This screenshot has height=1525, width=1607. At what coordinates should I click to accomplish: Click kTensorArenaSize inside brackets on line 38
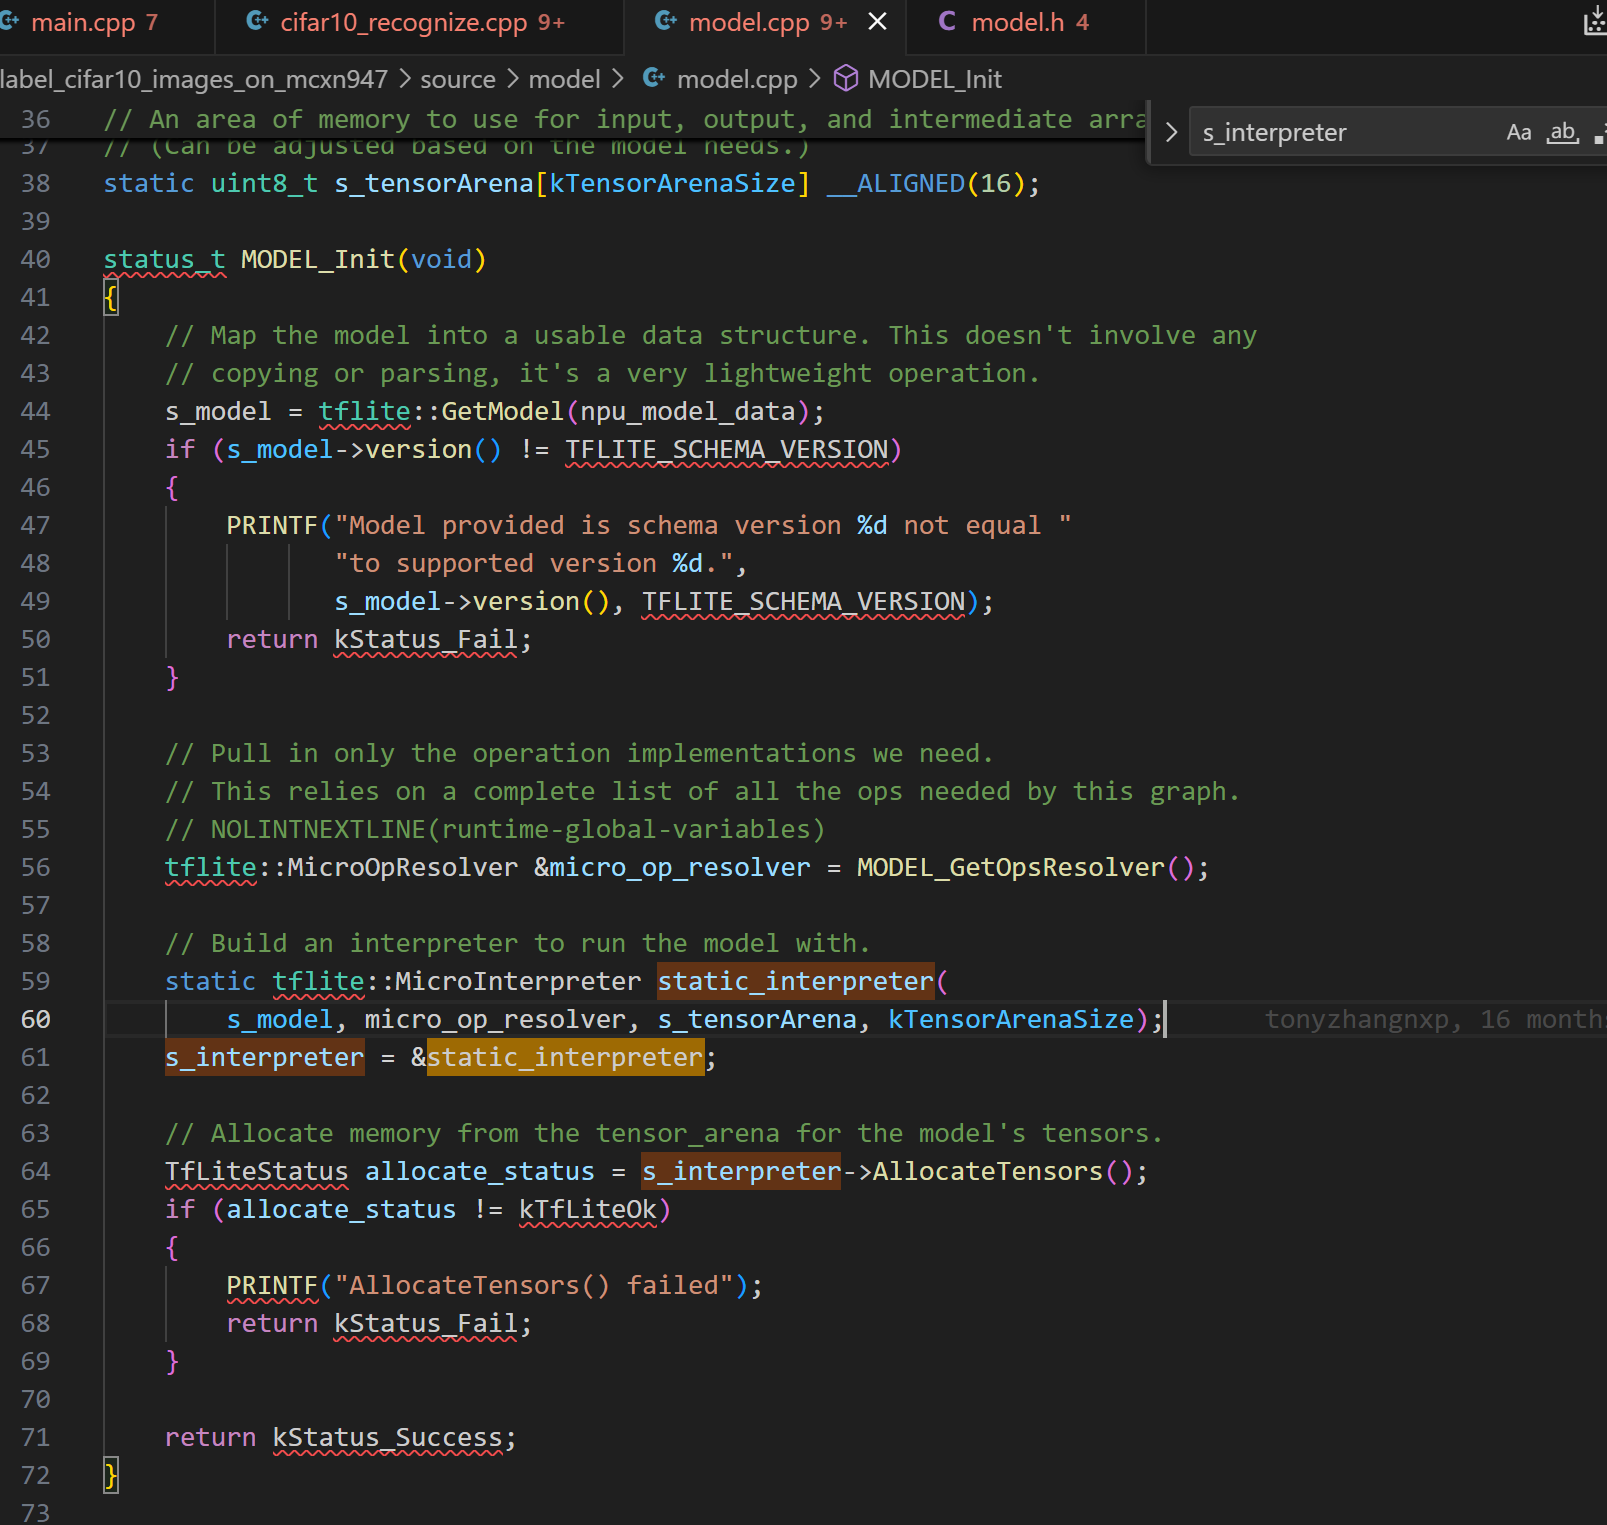coord(672,183)
